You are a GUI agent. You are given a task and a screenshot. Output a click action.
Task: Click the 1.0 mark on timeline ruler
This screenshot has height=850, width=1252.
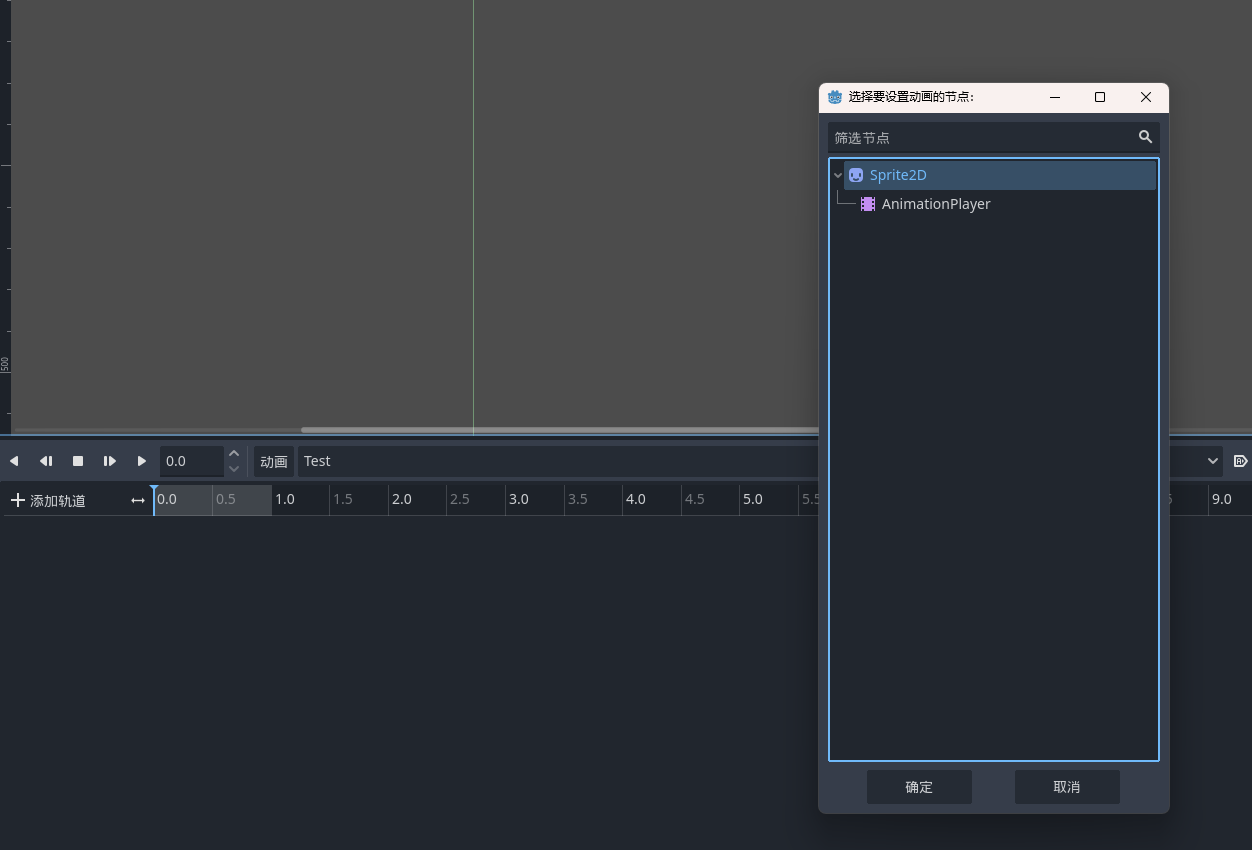click(x=285, y=499)
